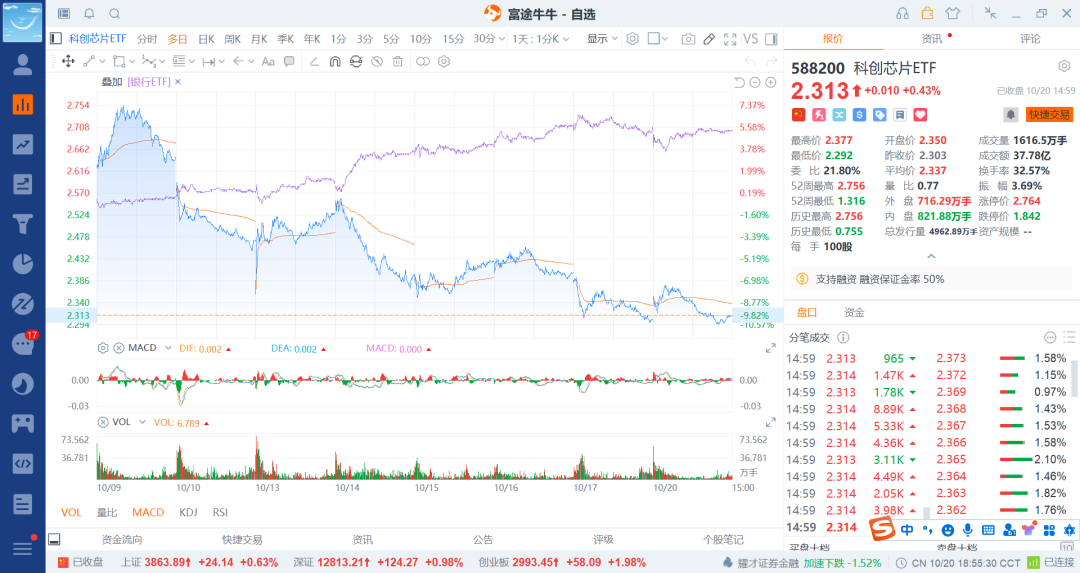Delete drawings with trash icon
Image resolution: width=1080 pixels, height=573 pixels.
[397, 61]
